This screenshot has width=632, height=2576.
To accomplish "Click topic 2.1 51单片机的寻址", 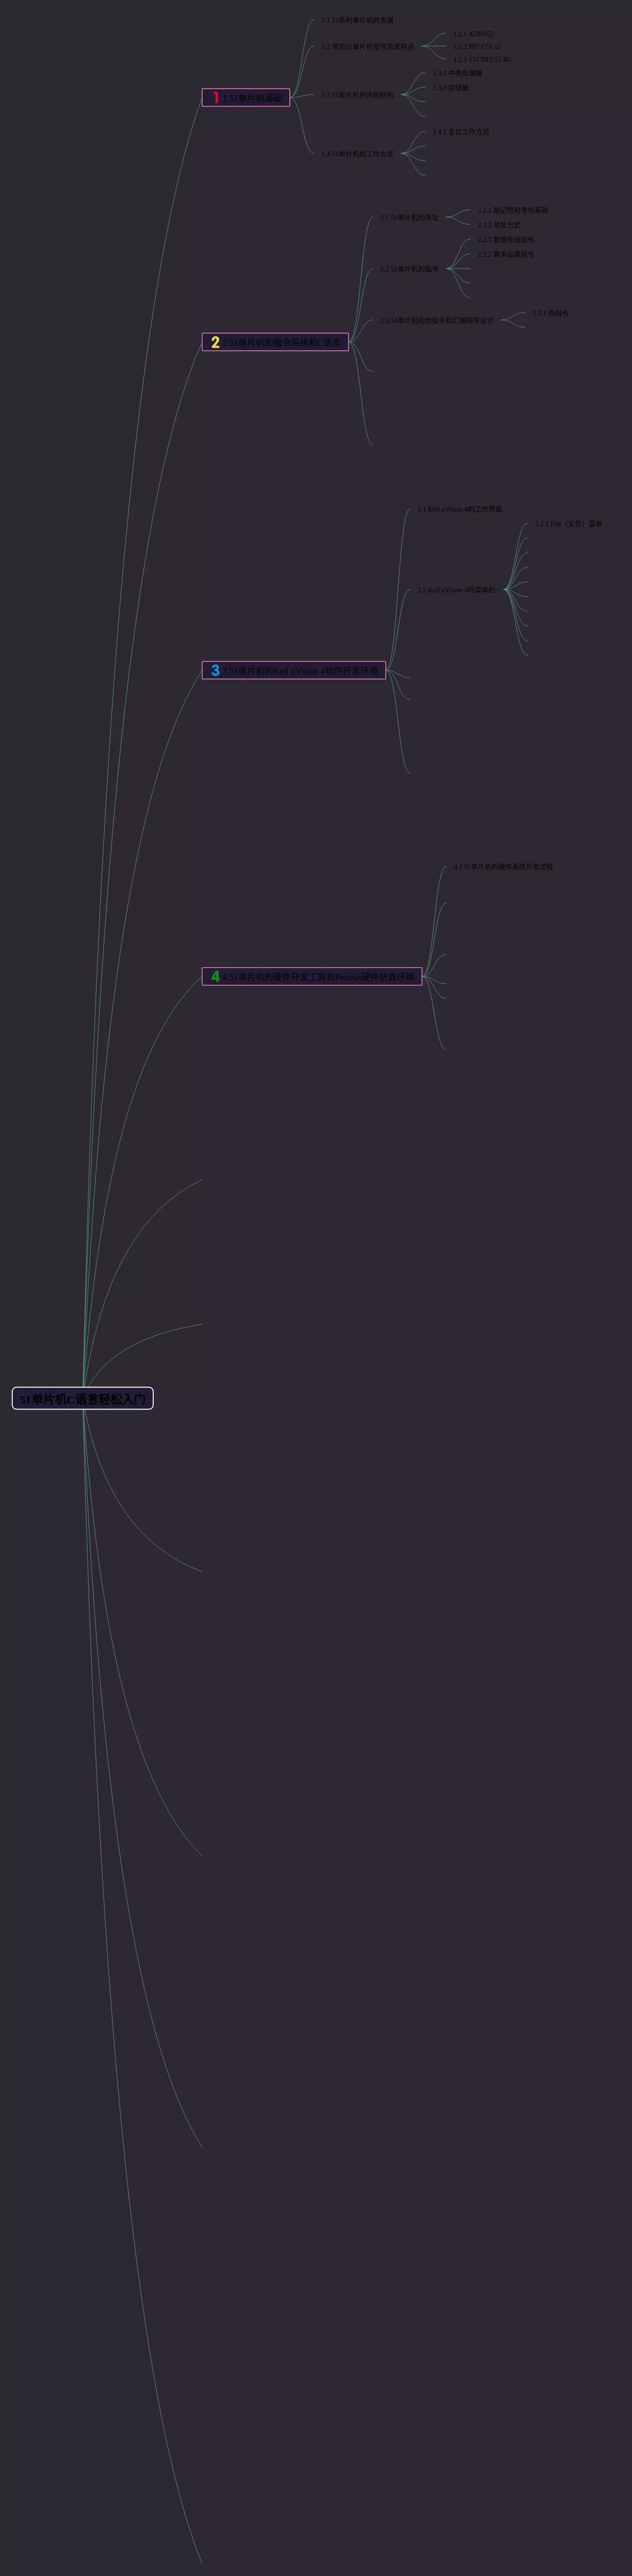I will click(408, 217).
